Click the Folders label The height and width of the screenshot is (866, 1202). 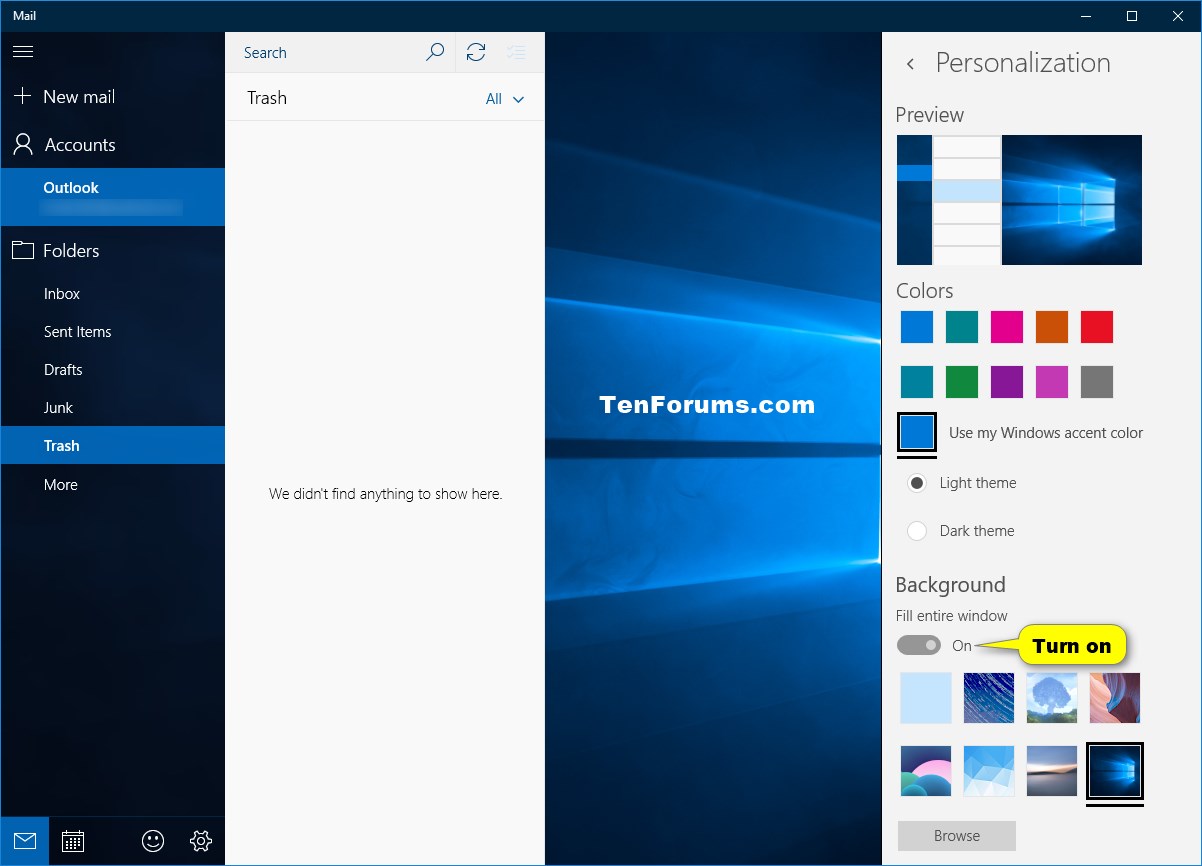pos(71,251)
